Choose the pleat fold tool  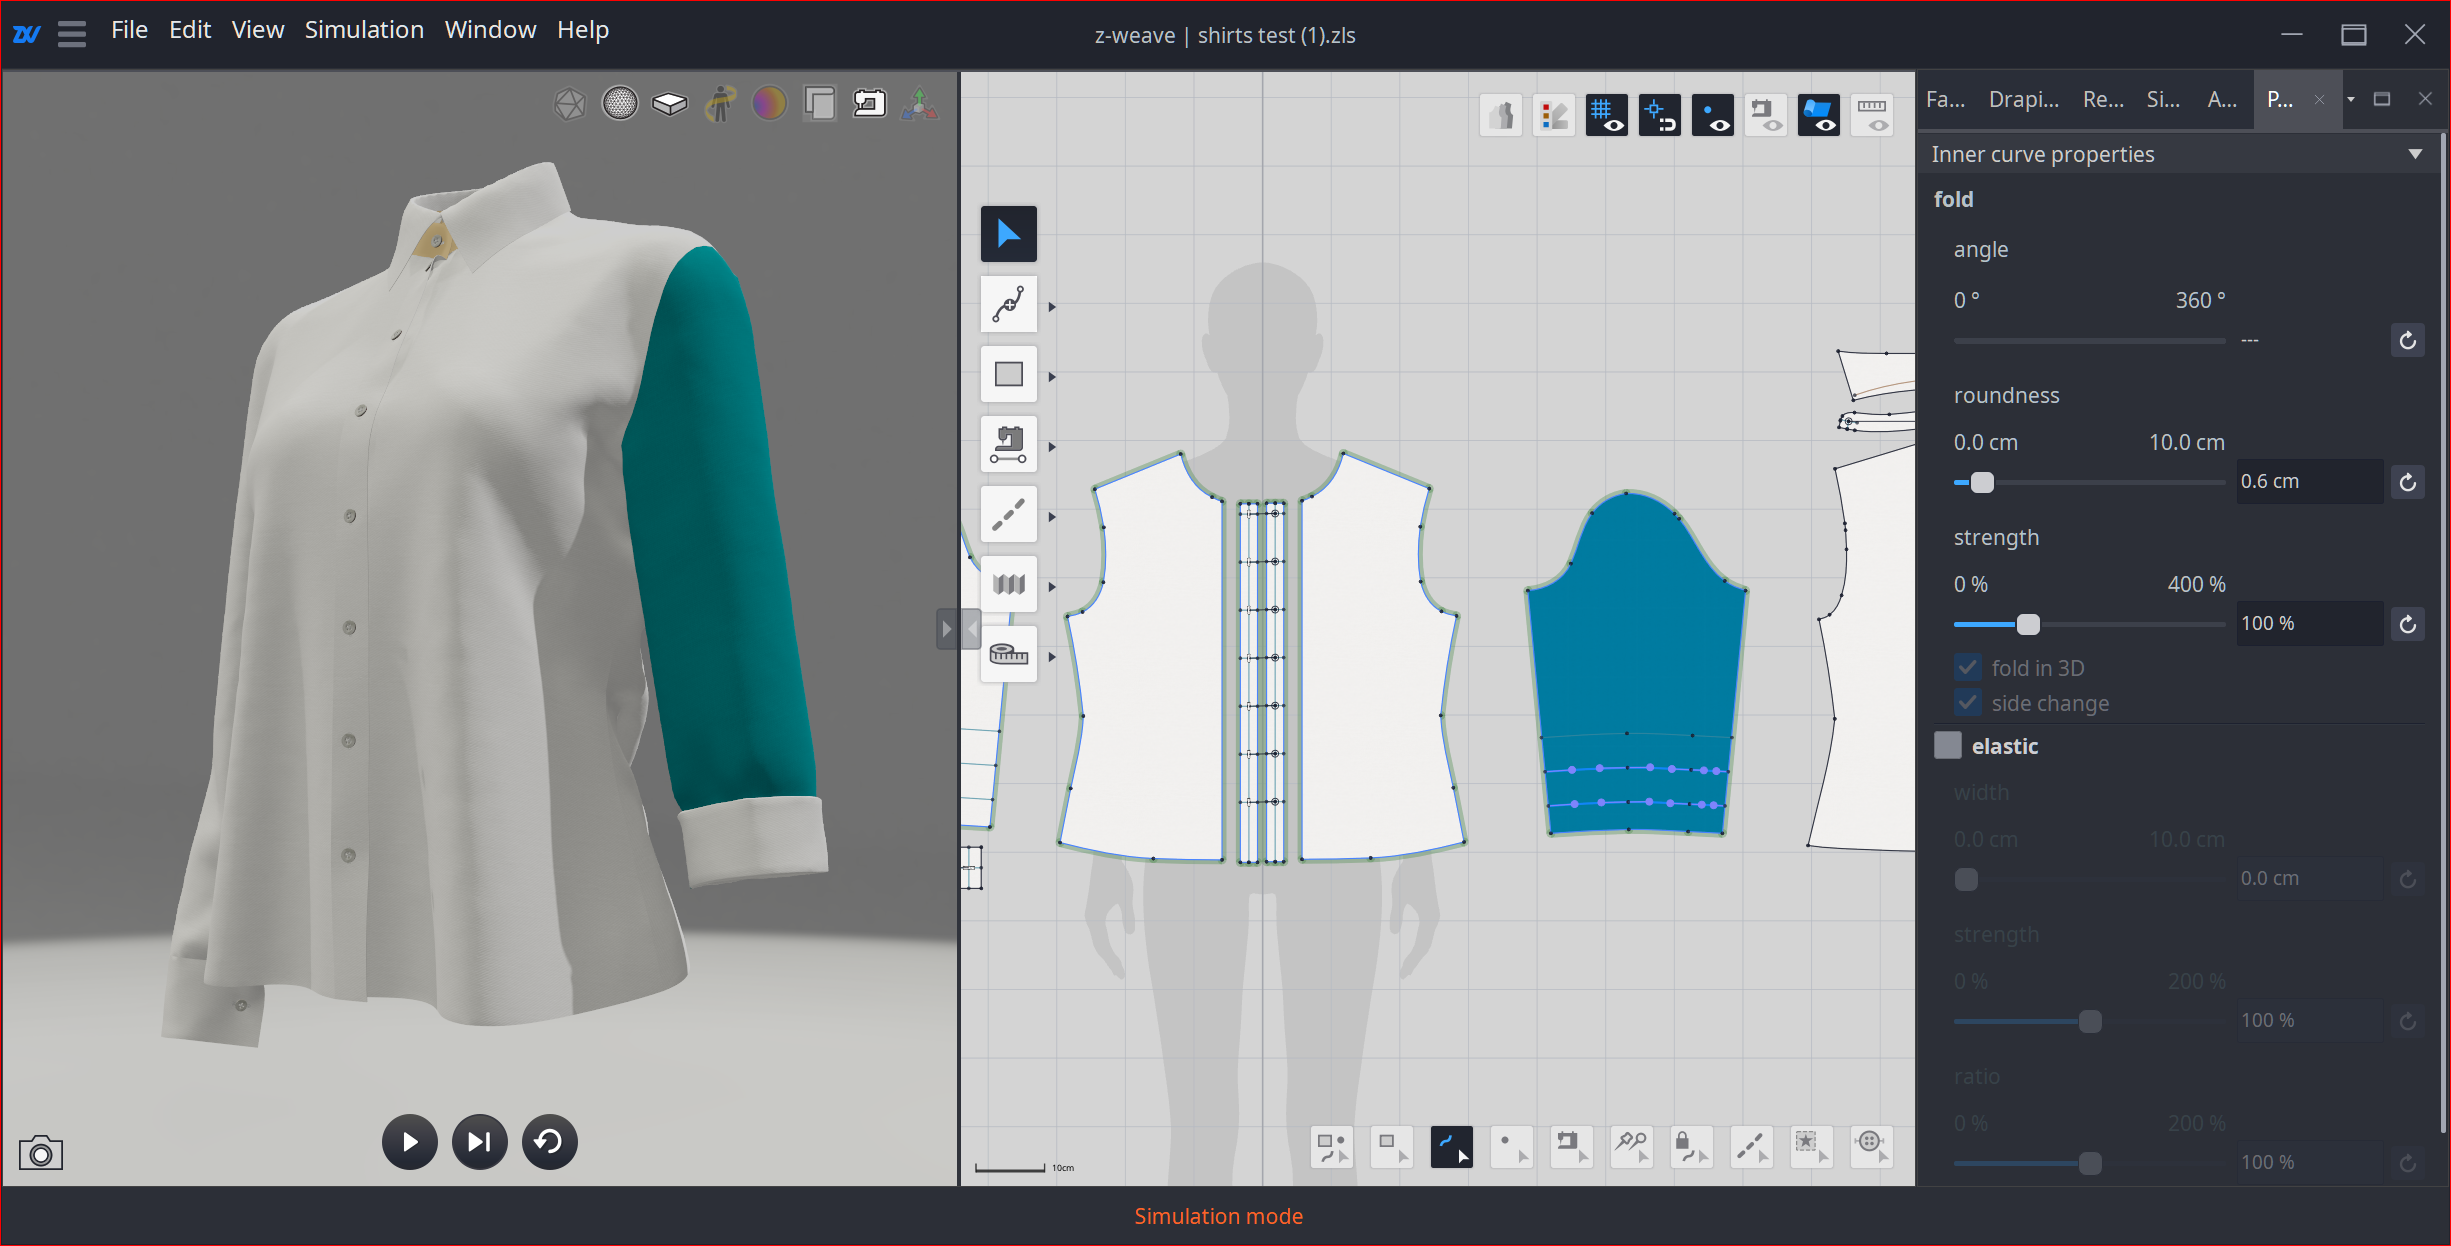coord(1008,584)
